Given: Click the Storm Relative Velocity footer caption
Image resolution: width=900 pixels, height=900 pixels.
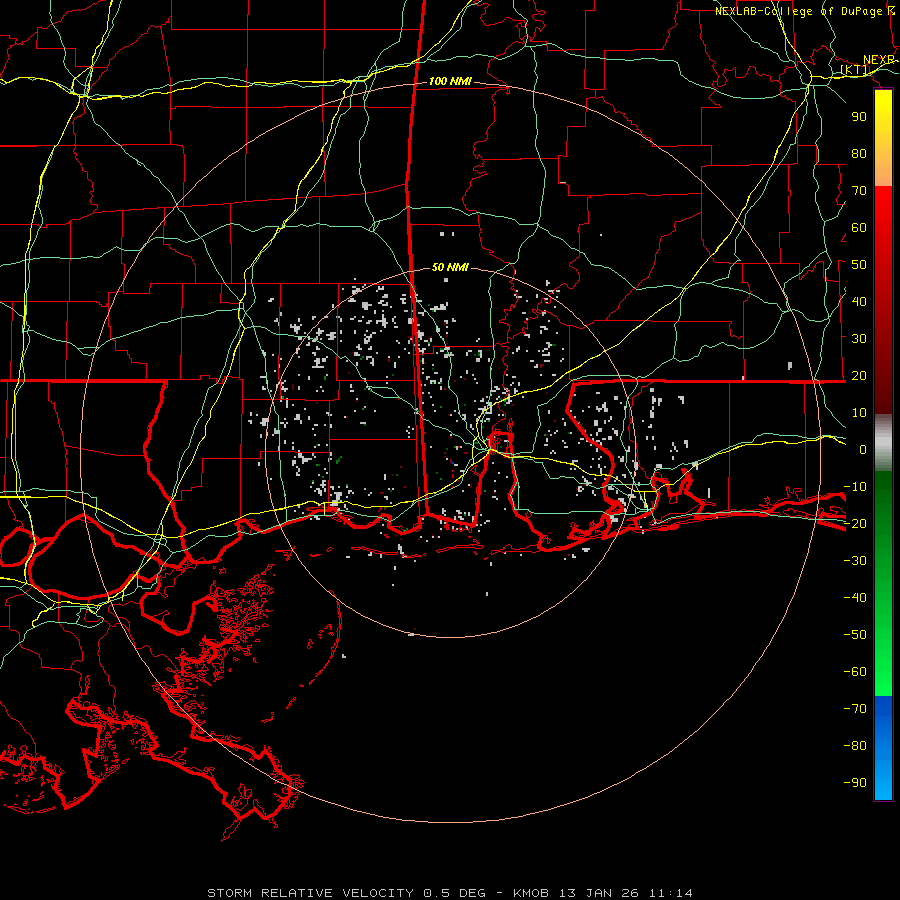Looking at the screenshot, I should (x=450, y=893).
